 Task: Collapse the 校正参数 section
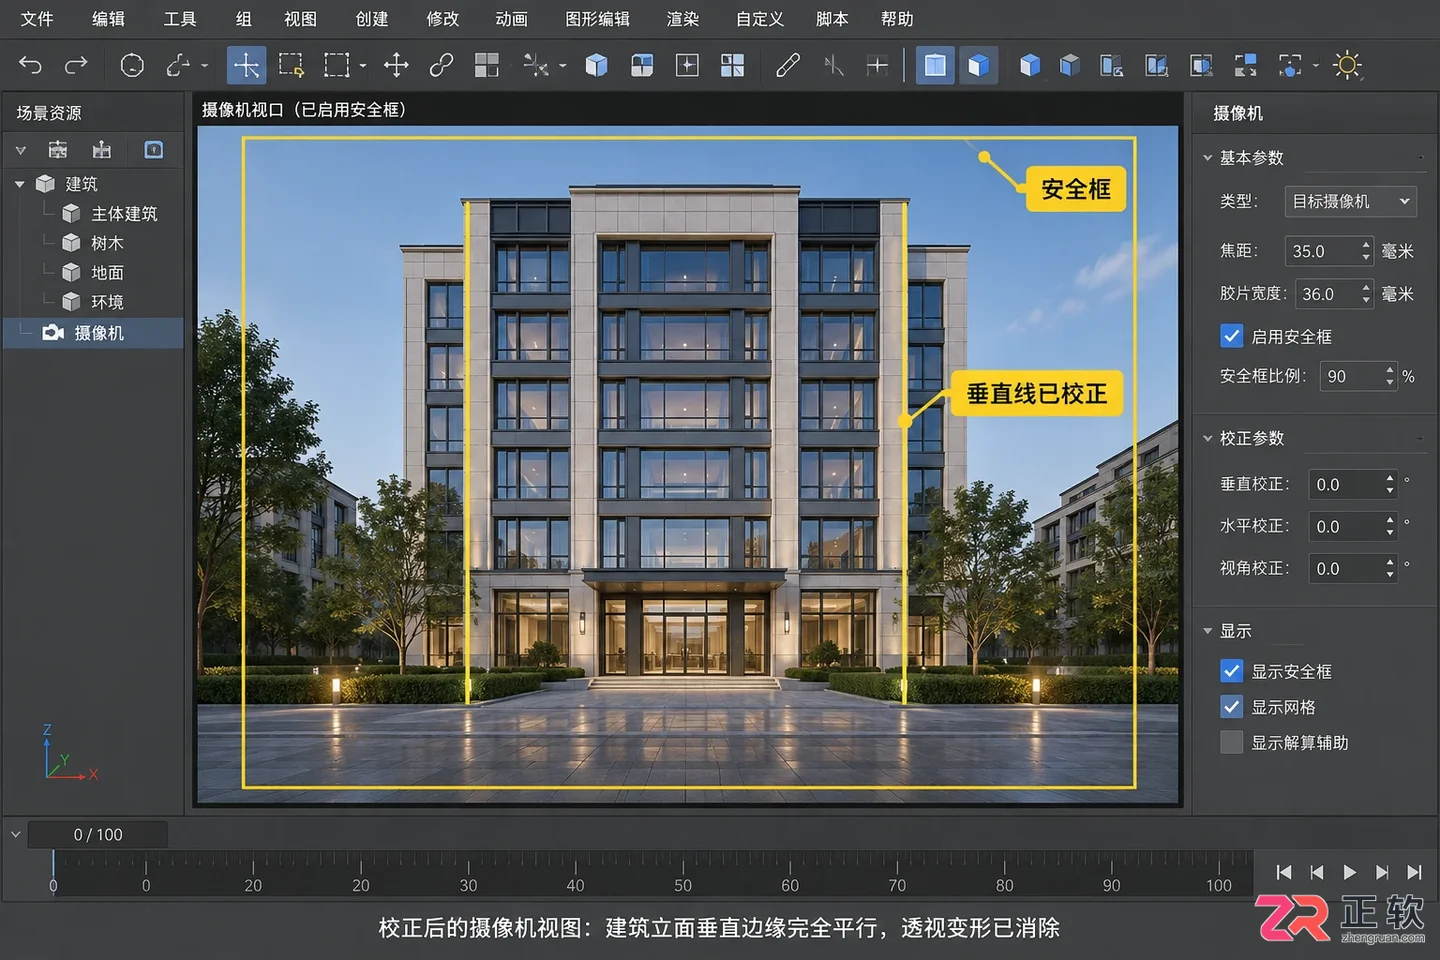click(1208, 438)
